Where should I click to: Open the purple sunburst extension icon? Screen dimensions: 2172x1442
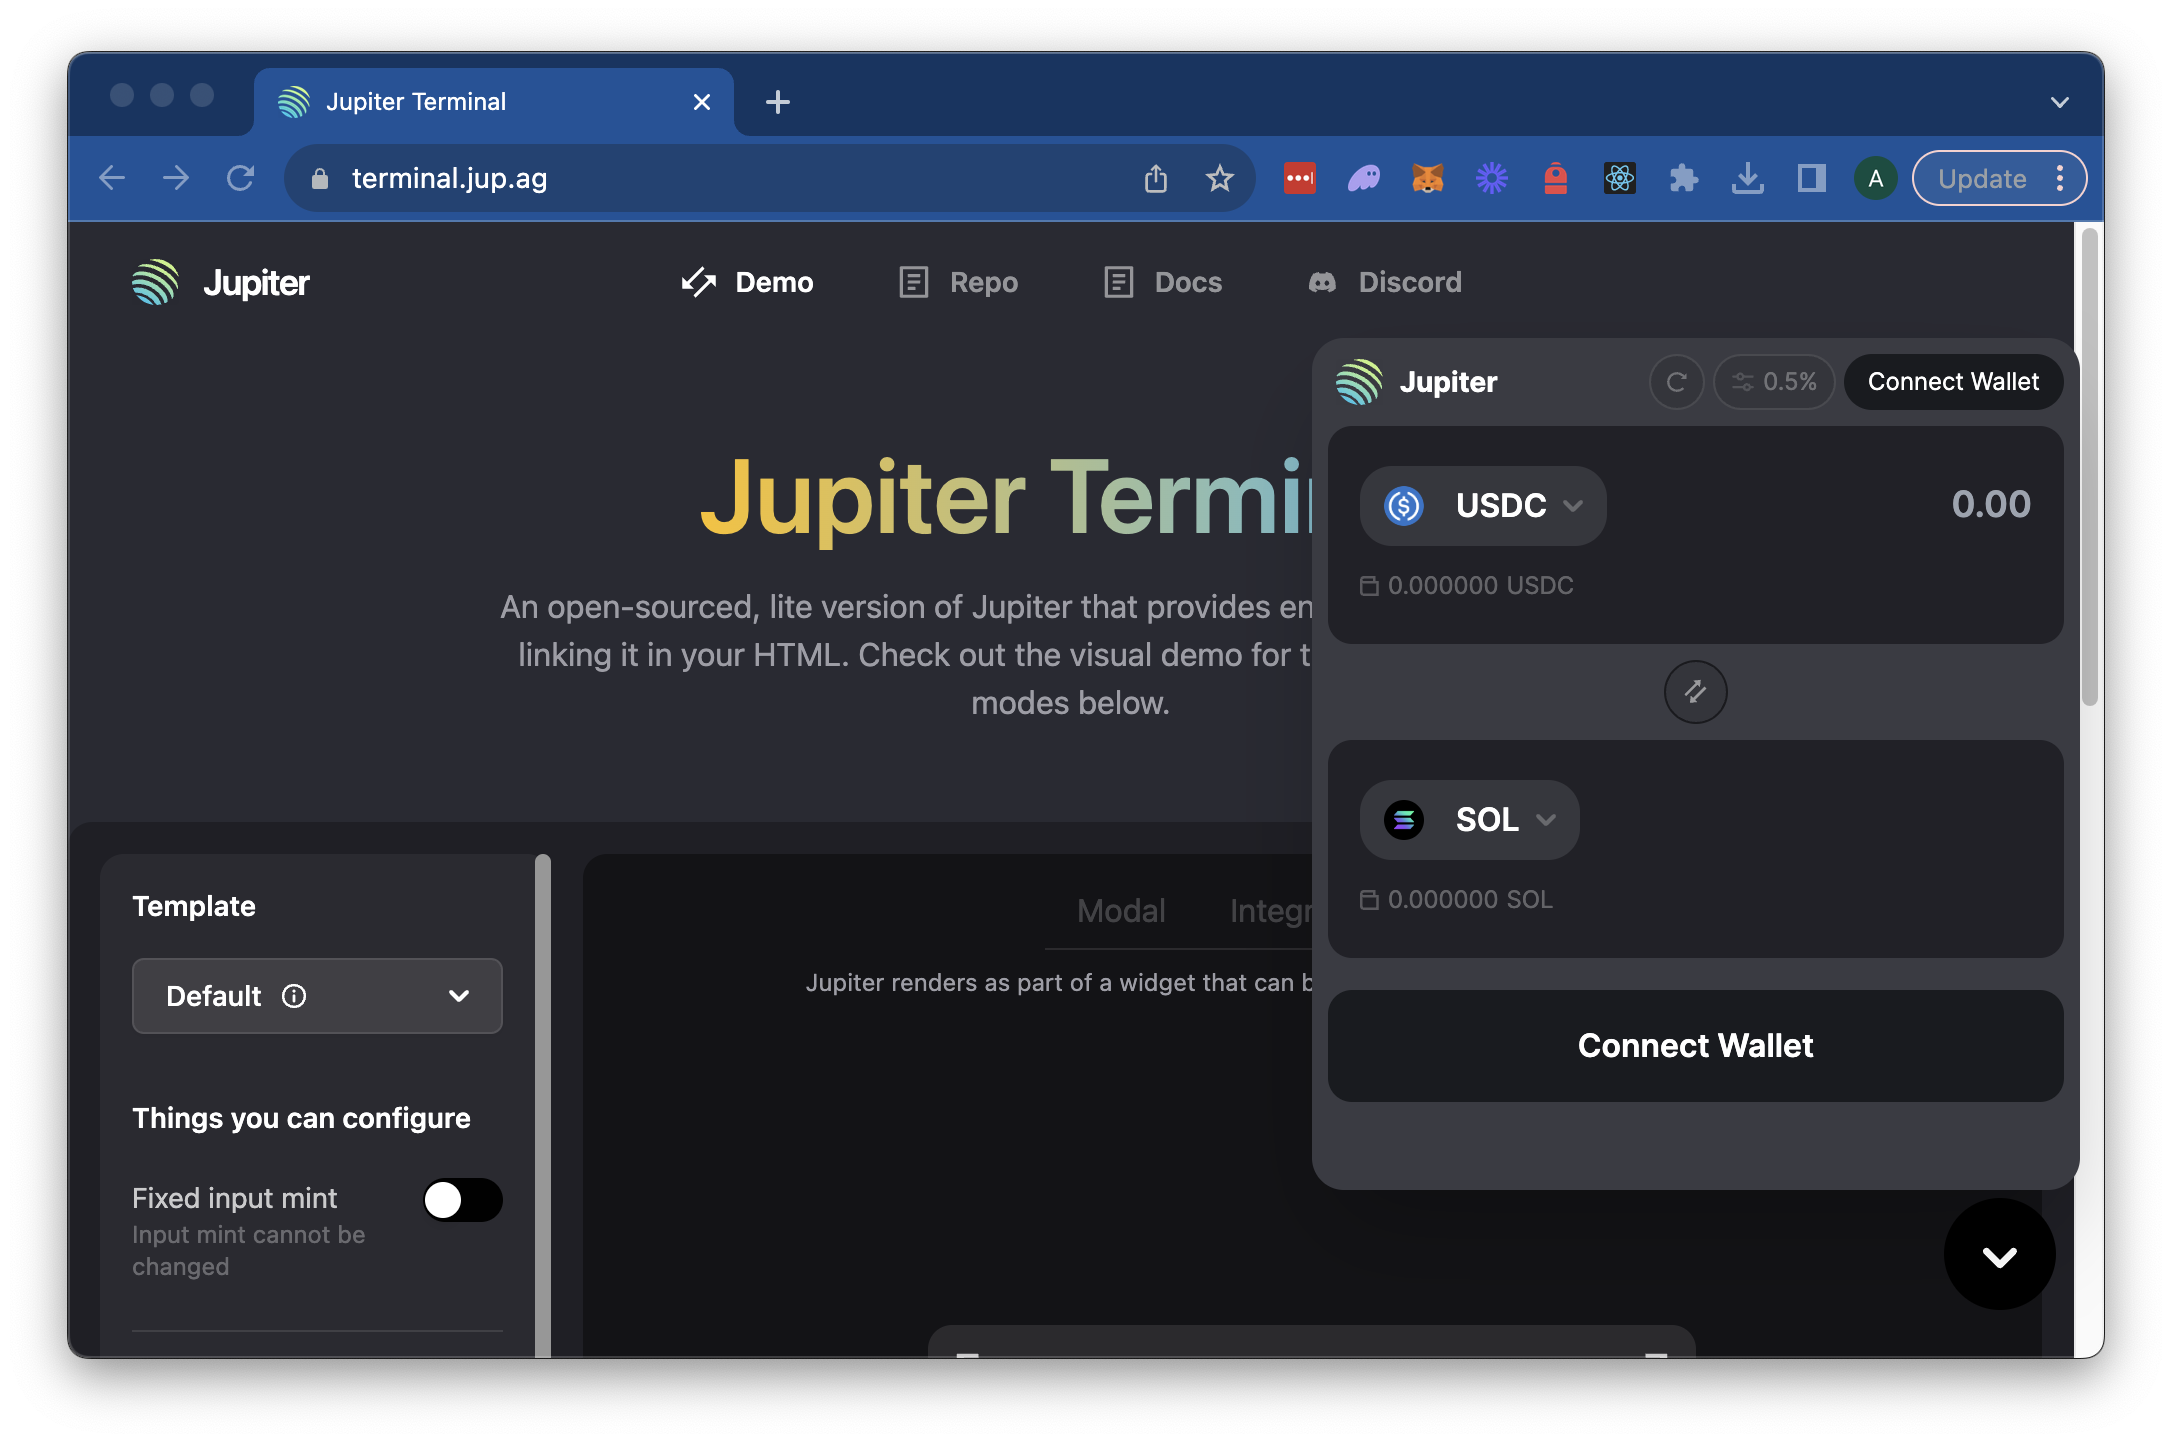(x=1492, y=178)
